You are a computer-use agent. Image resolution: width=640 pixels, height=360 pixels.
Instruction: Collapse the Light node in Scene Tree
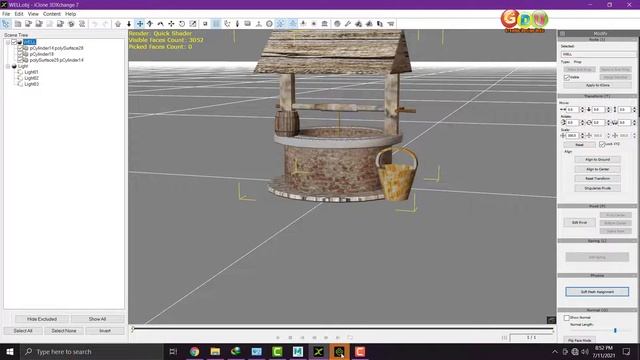[x=8, y=66]
